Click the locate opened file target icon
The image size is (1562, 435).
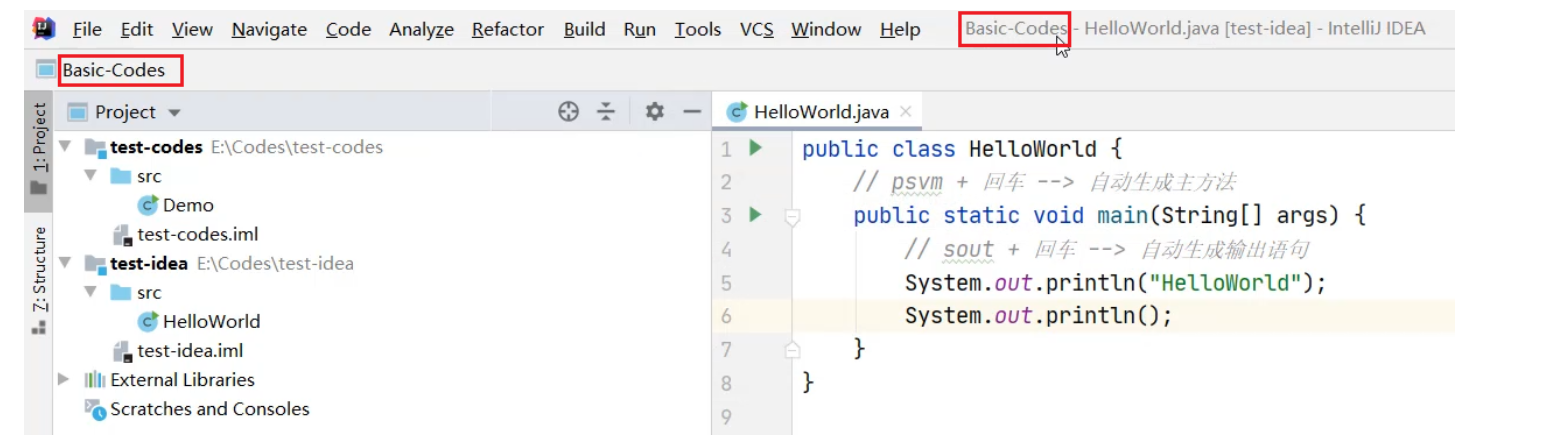pyautogui.click(x=568, y=112)
